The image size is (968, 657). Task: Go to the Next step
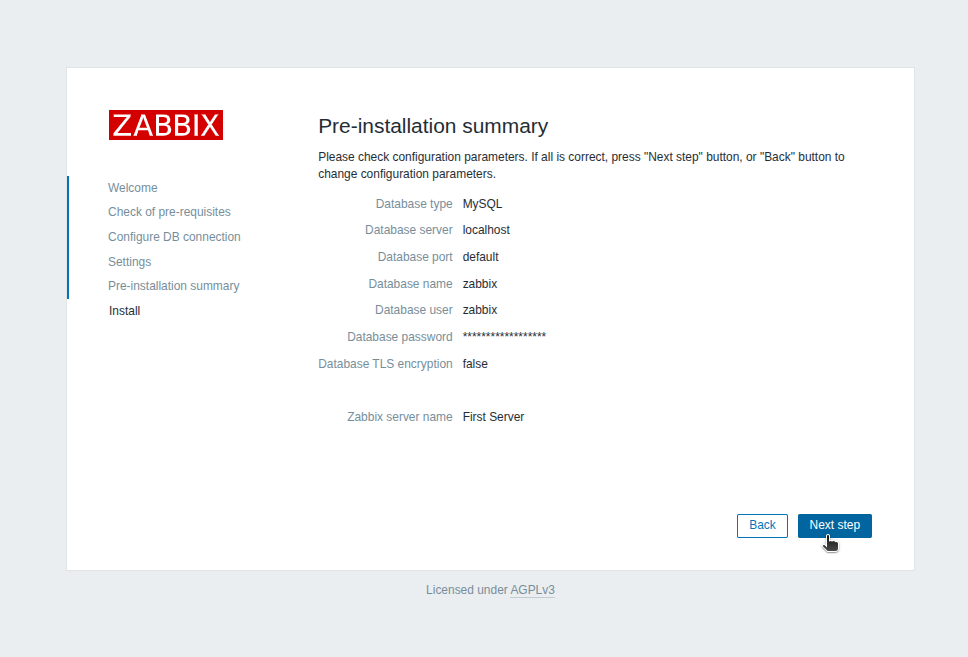pos(835,525)
